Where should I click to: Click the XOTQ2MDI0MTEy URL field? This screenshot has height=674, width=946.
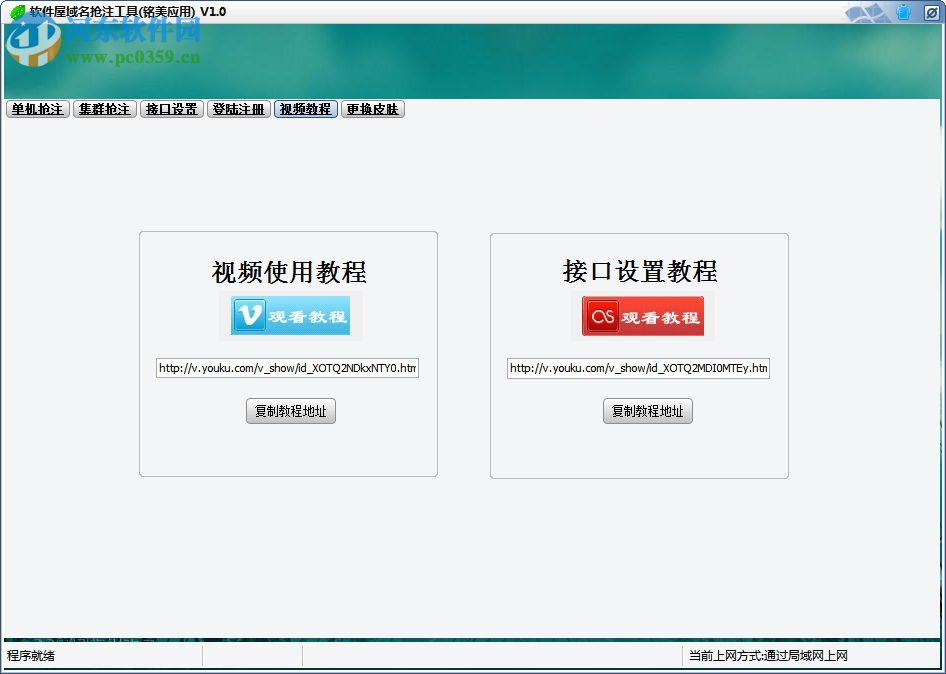click(x=638, y=368)
